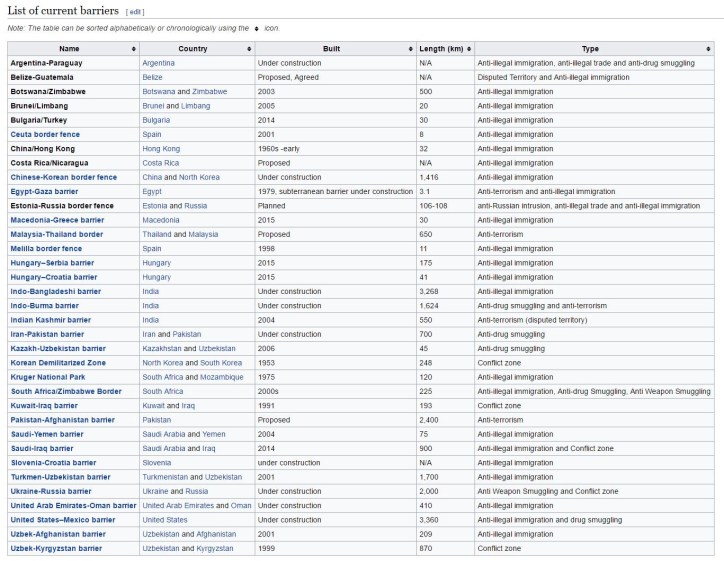This screenshot has height=561, width=724.
Task: Select the Hong Kong country link
Action: 161,148
